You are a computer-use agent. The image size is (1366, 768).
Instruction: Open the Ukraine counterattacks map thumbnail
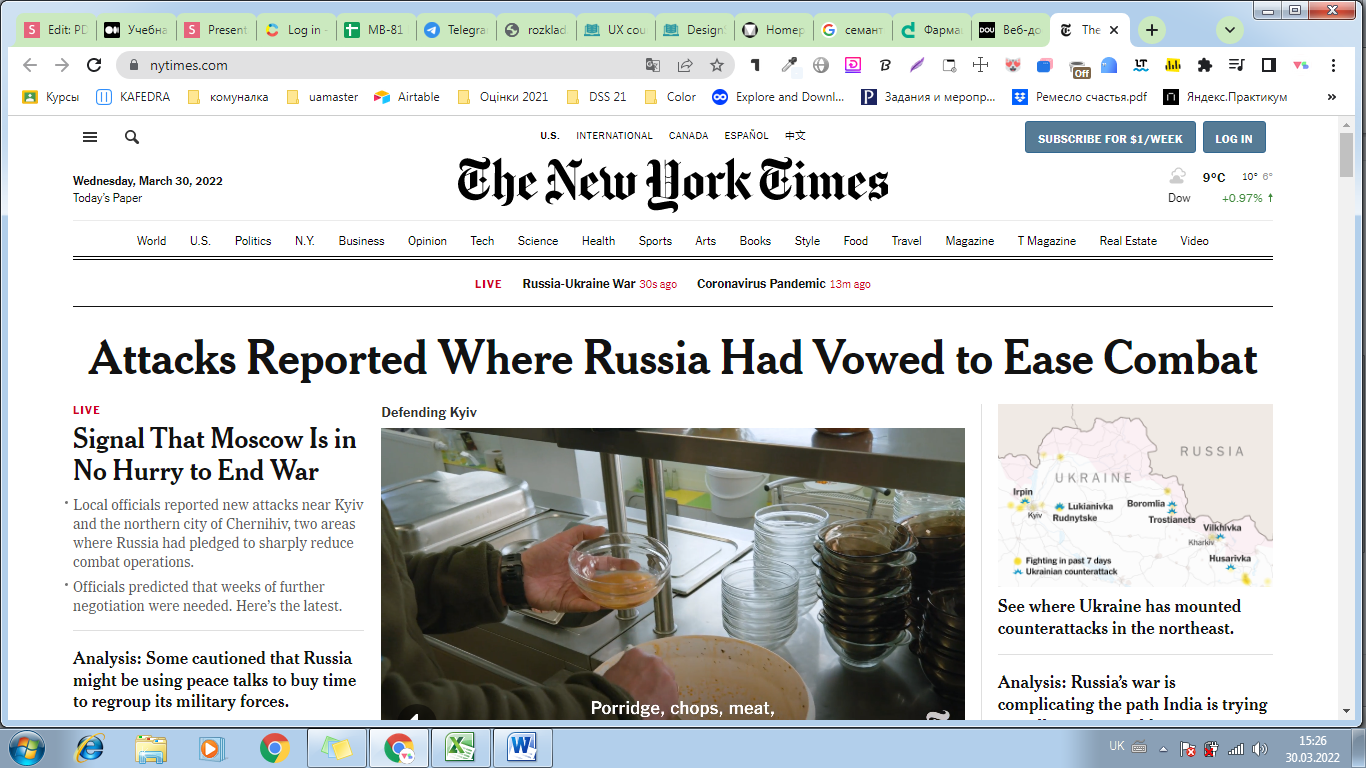tap(1135, 495)
